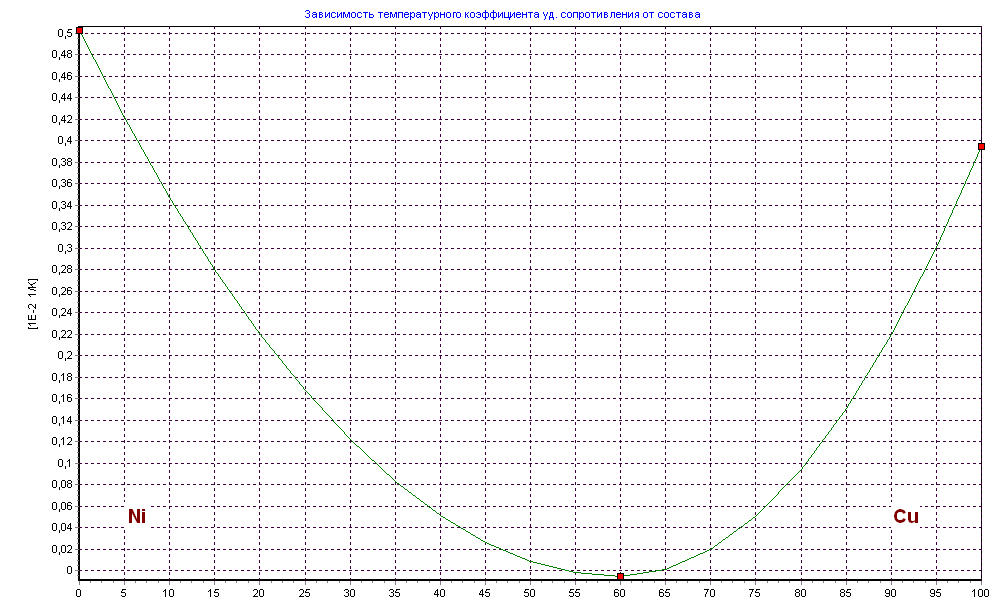Select the red data marker at 100% composition
Screen dimensions: 1005x616
click(981, 147)
